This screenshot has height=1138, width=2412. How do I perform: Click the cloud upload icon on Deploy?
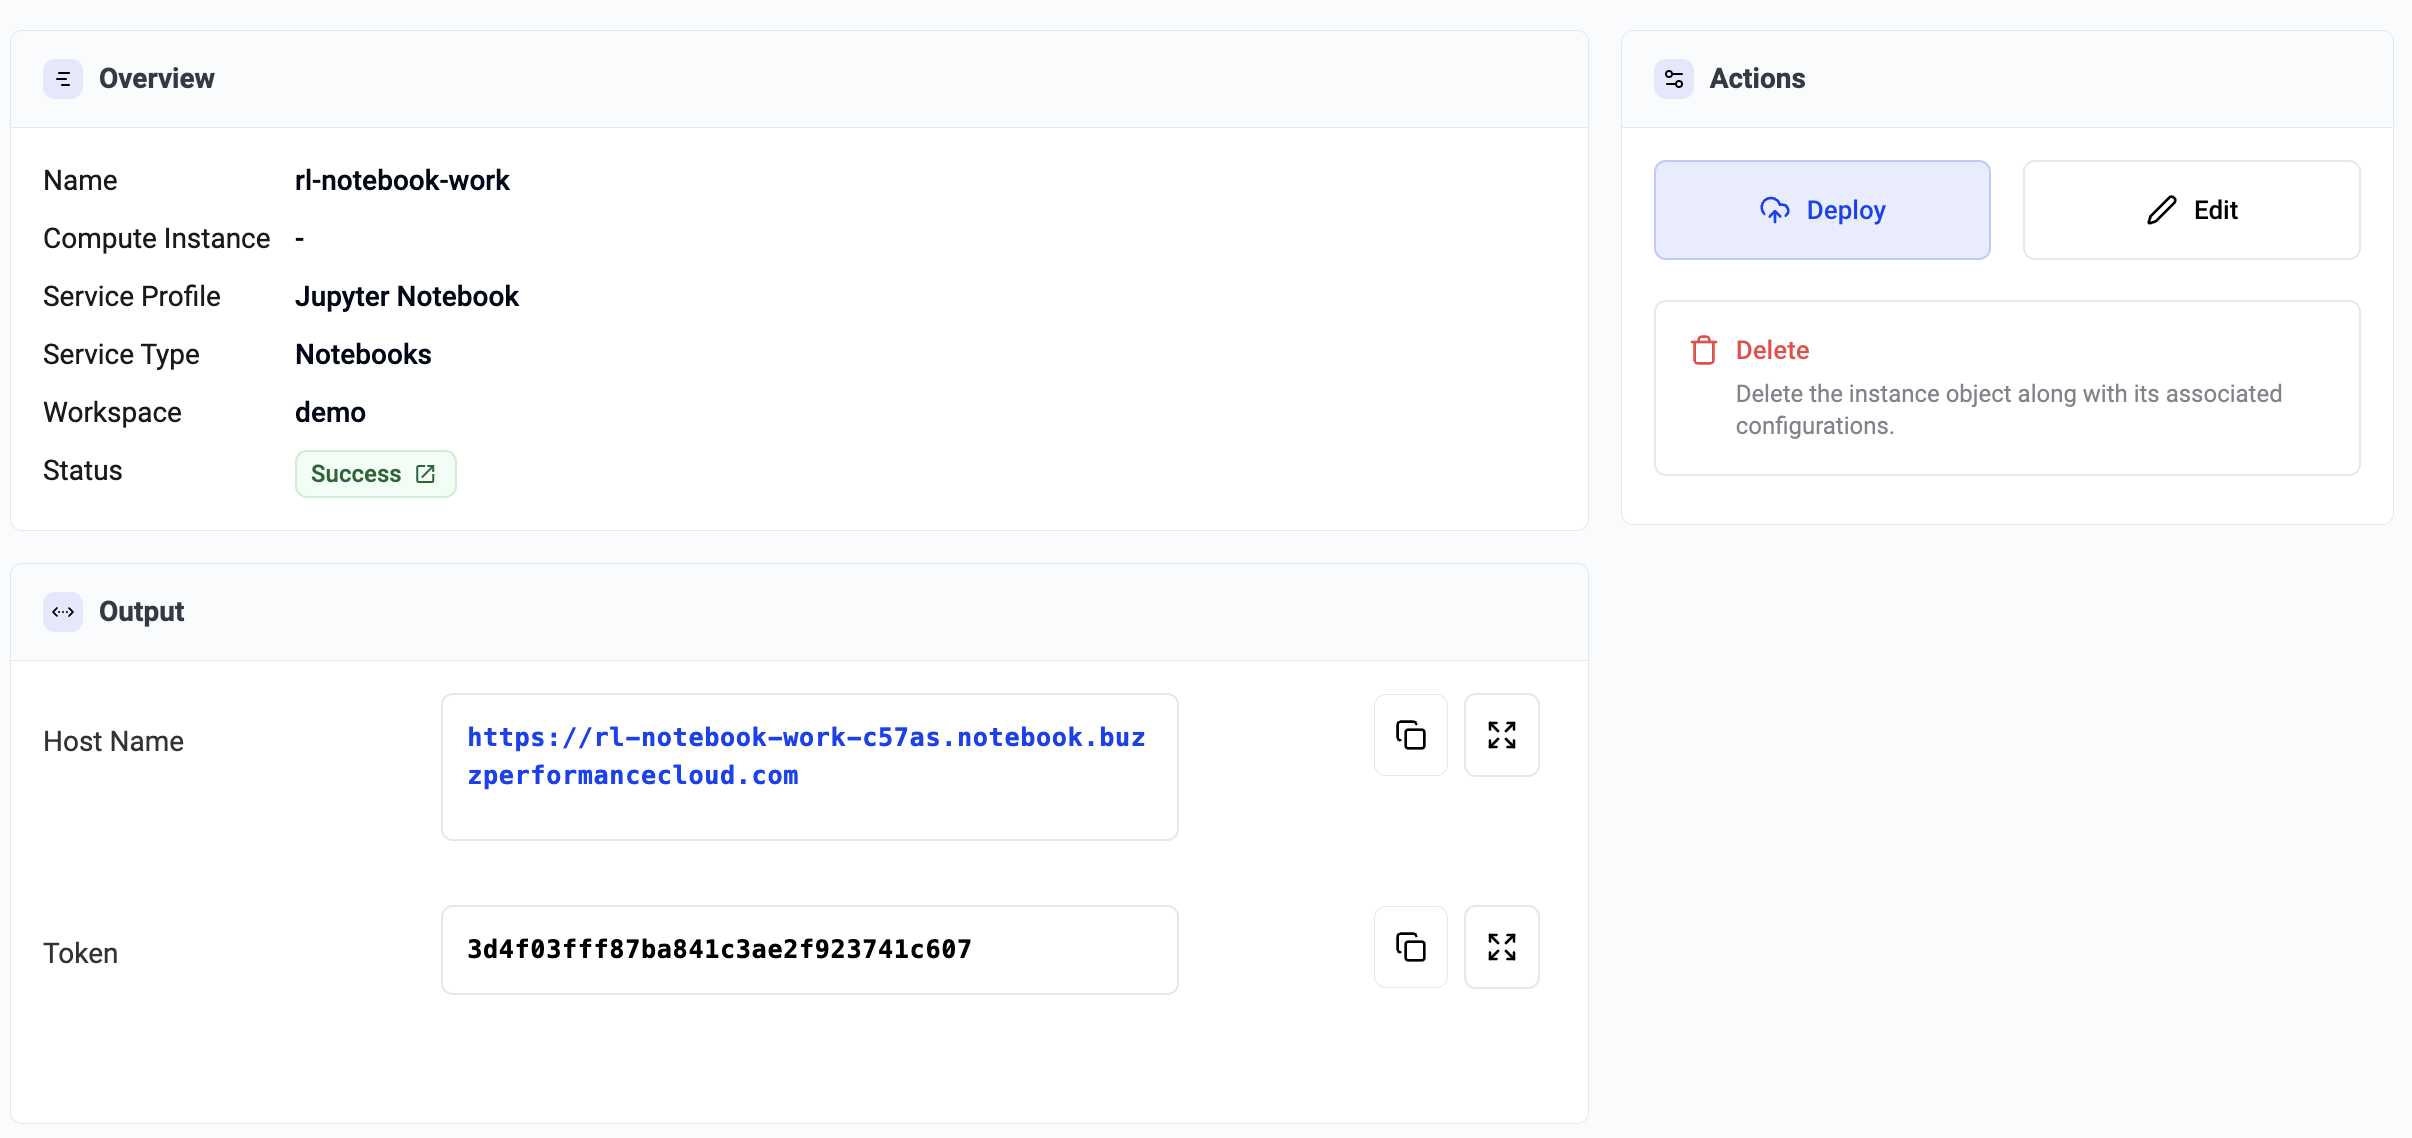pos(1775,210)
